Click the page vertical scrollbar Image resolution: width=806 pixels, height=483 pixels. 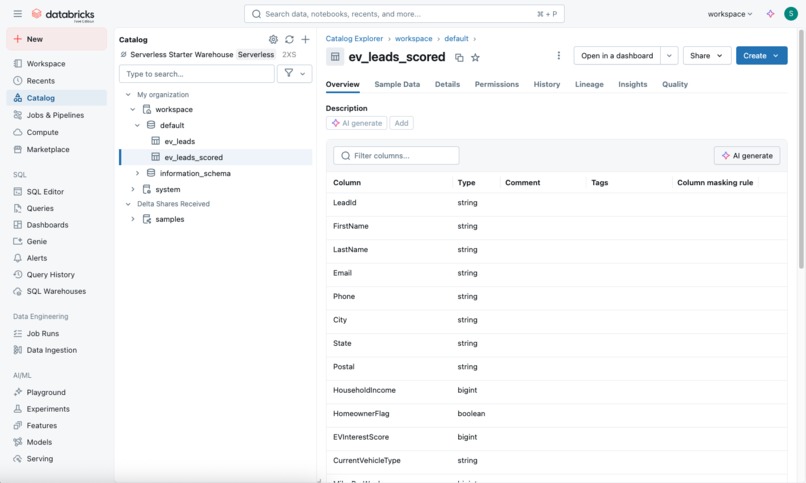click(x=801, y=149)
